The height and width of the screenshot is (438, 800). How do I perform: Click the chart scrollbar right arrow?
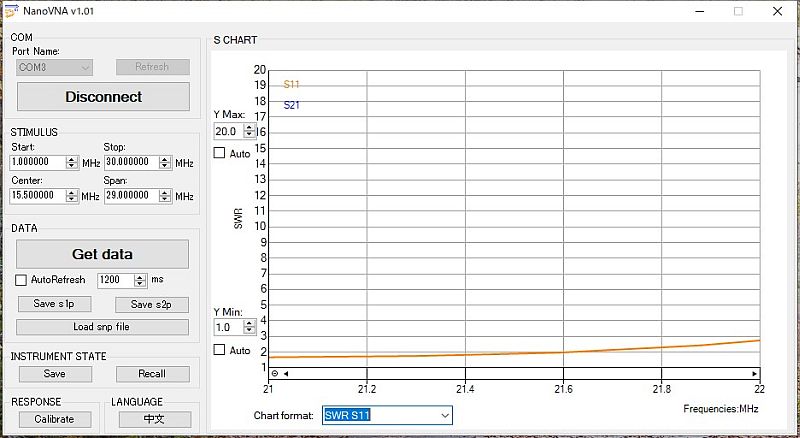[754, 373]
